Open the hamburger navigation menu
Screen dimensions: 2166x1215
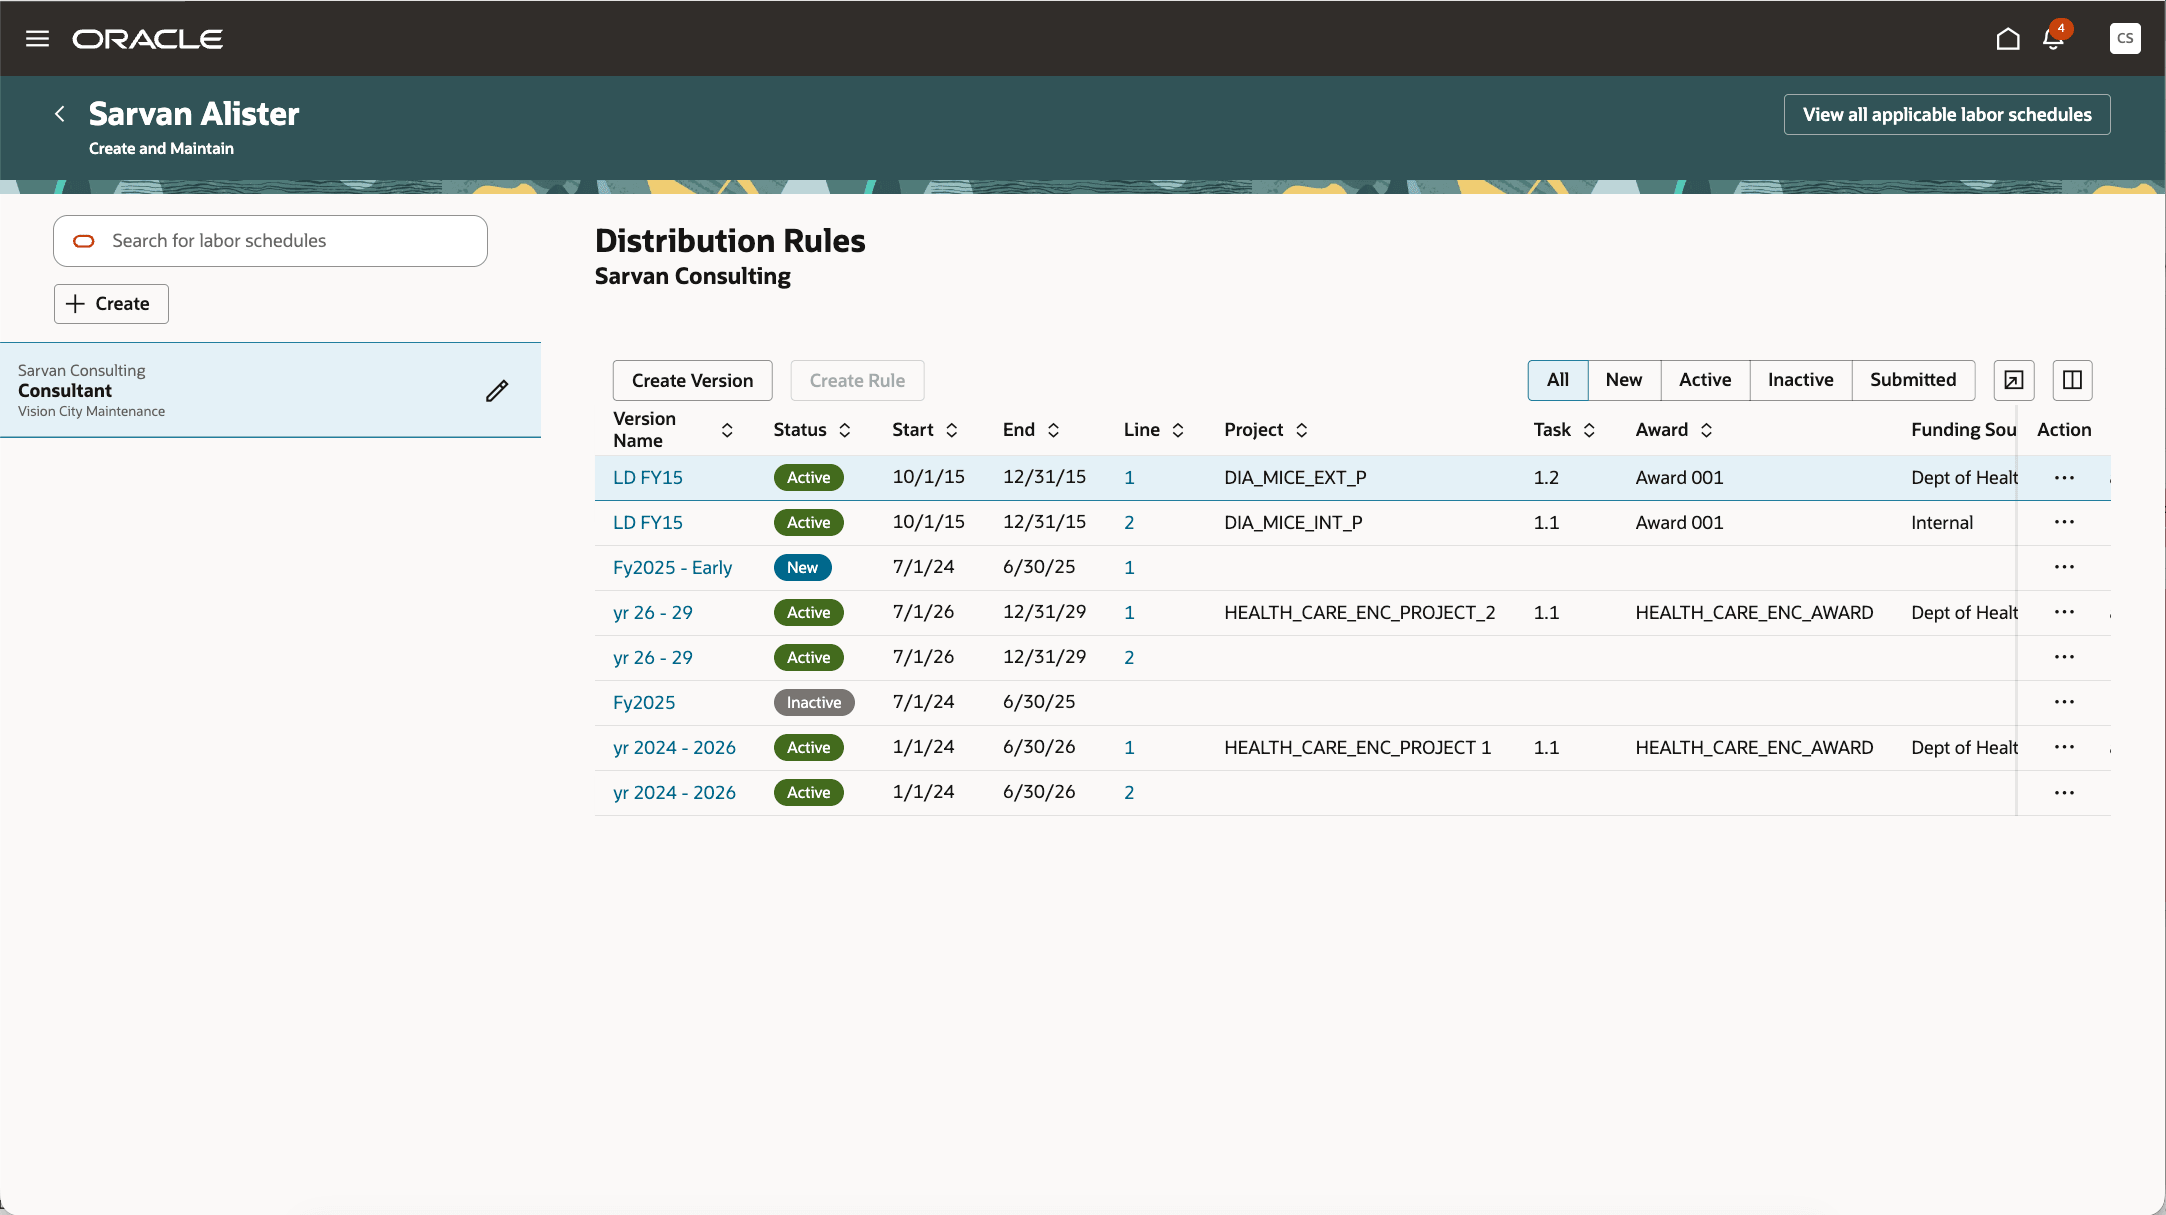pyautogui.click(x=37, y=39)
